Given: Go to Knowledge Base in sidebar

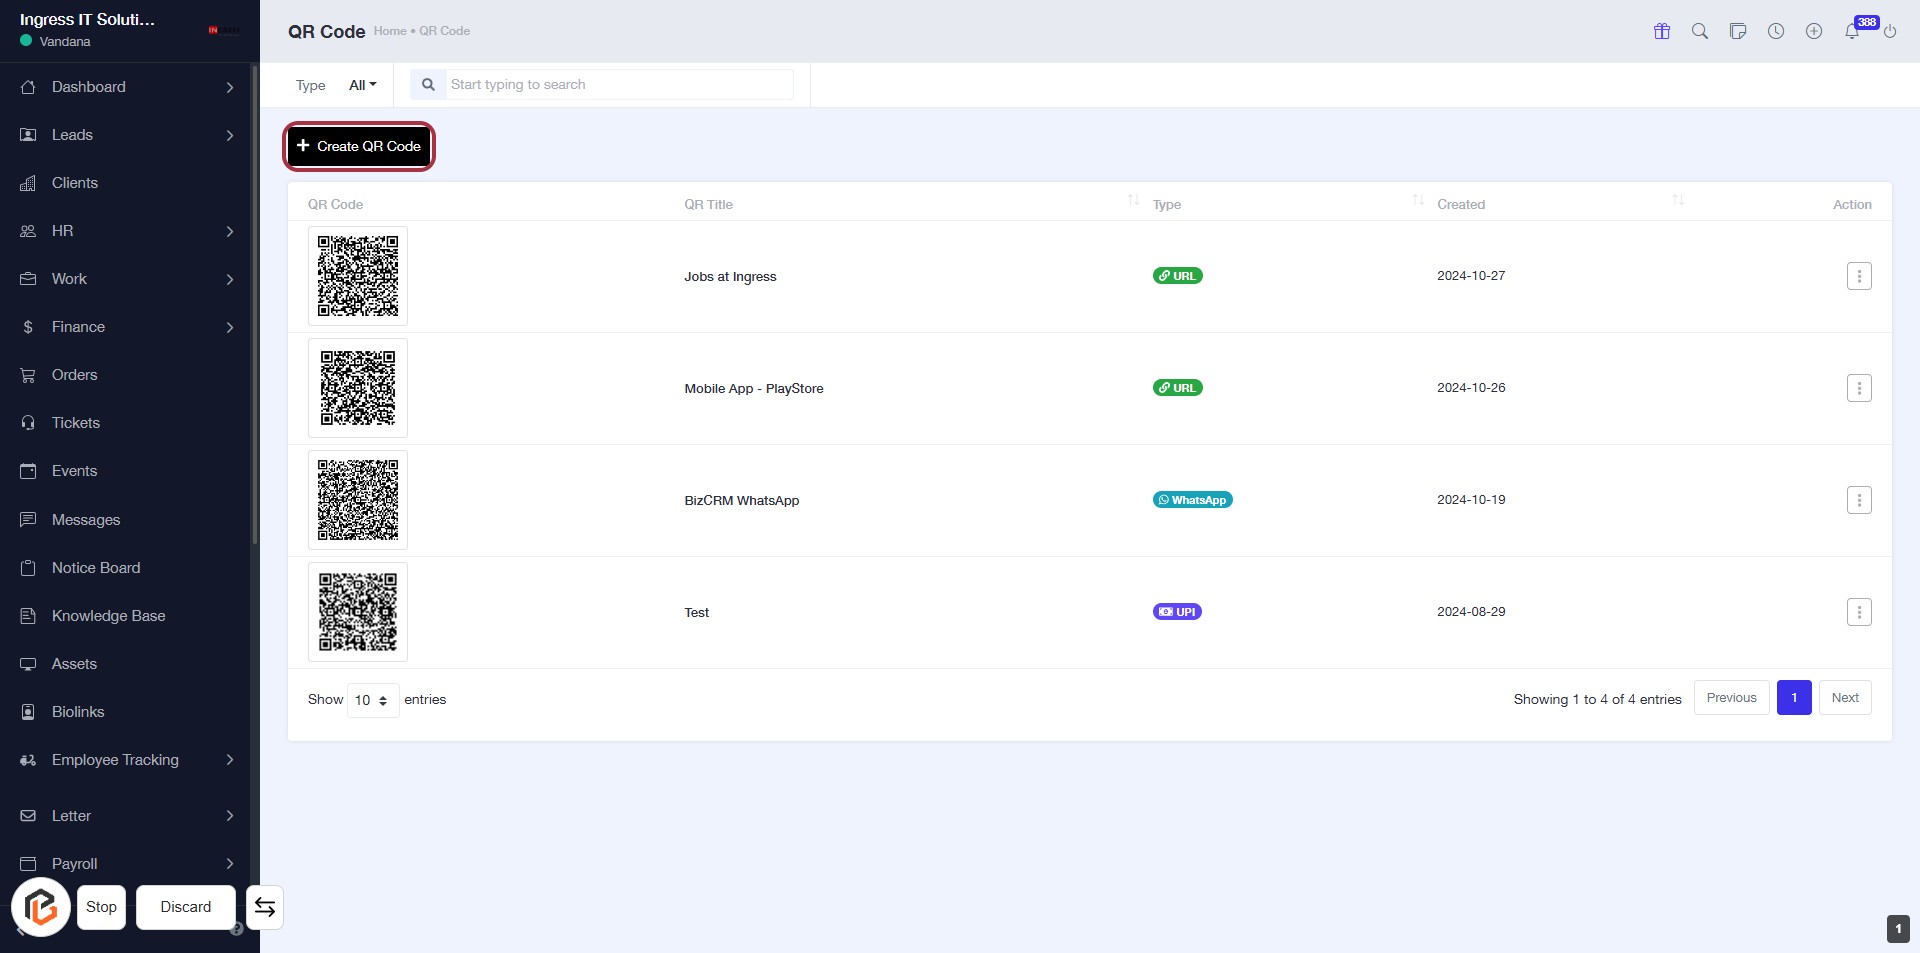Looking at the screenshot, I should tap(108, 616).
